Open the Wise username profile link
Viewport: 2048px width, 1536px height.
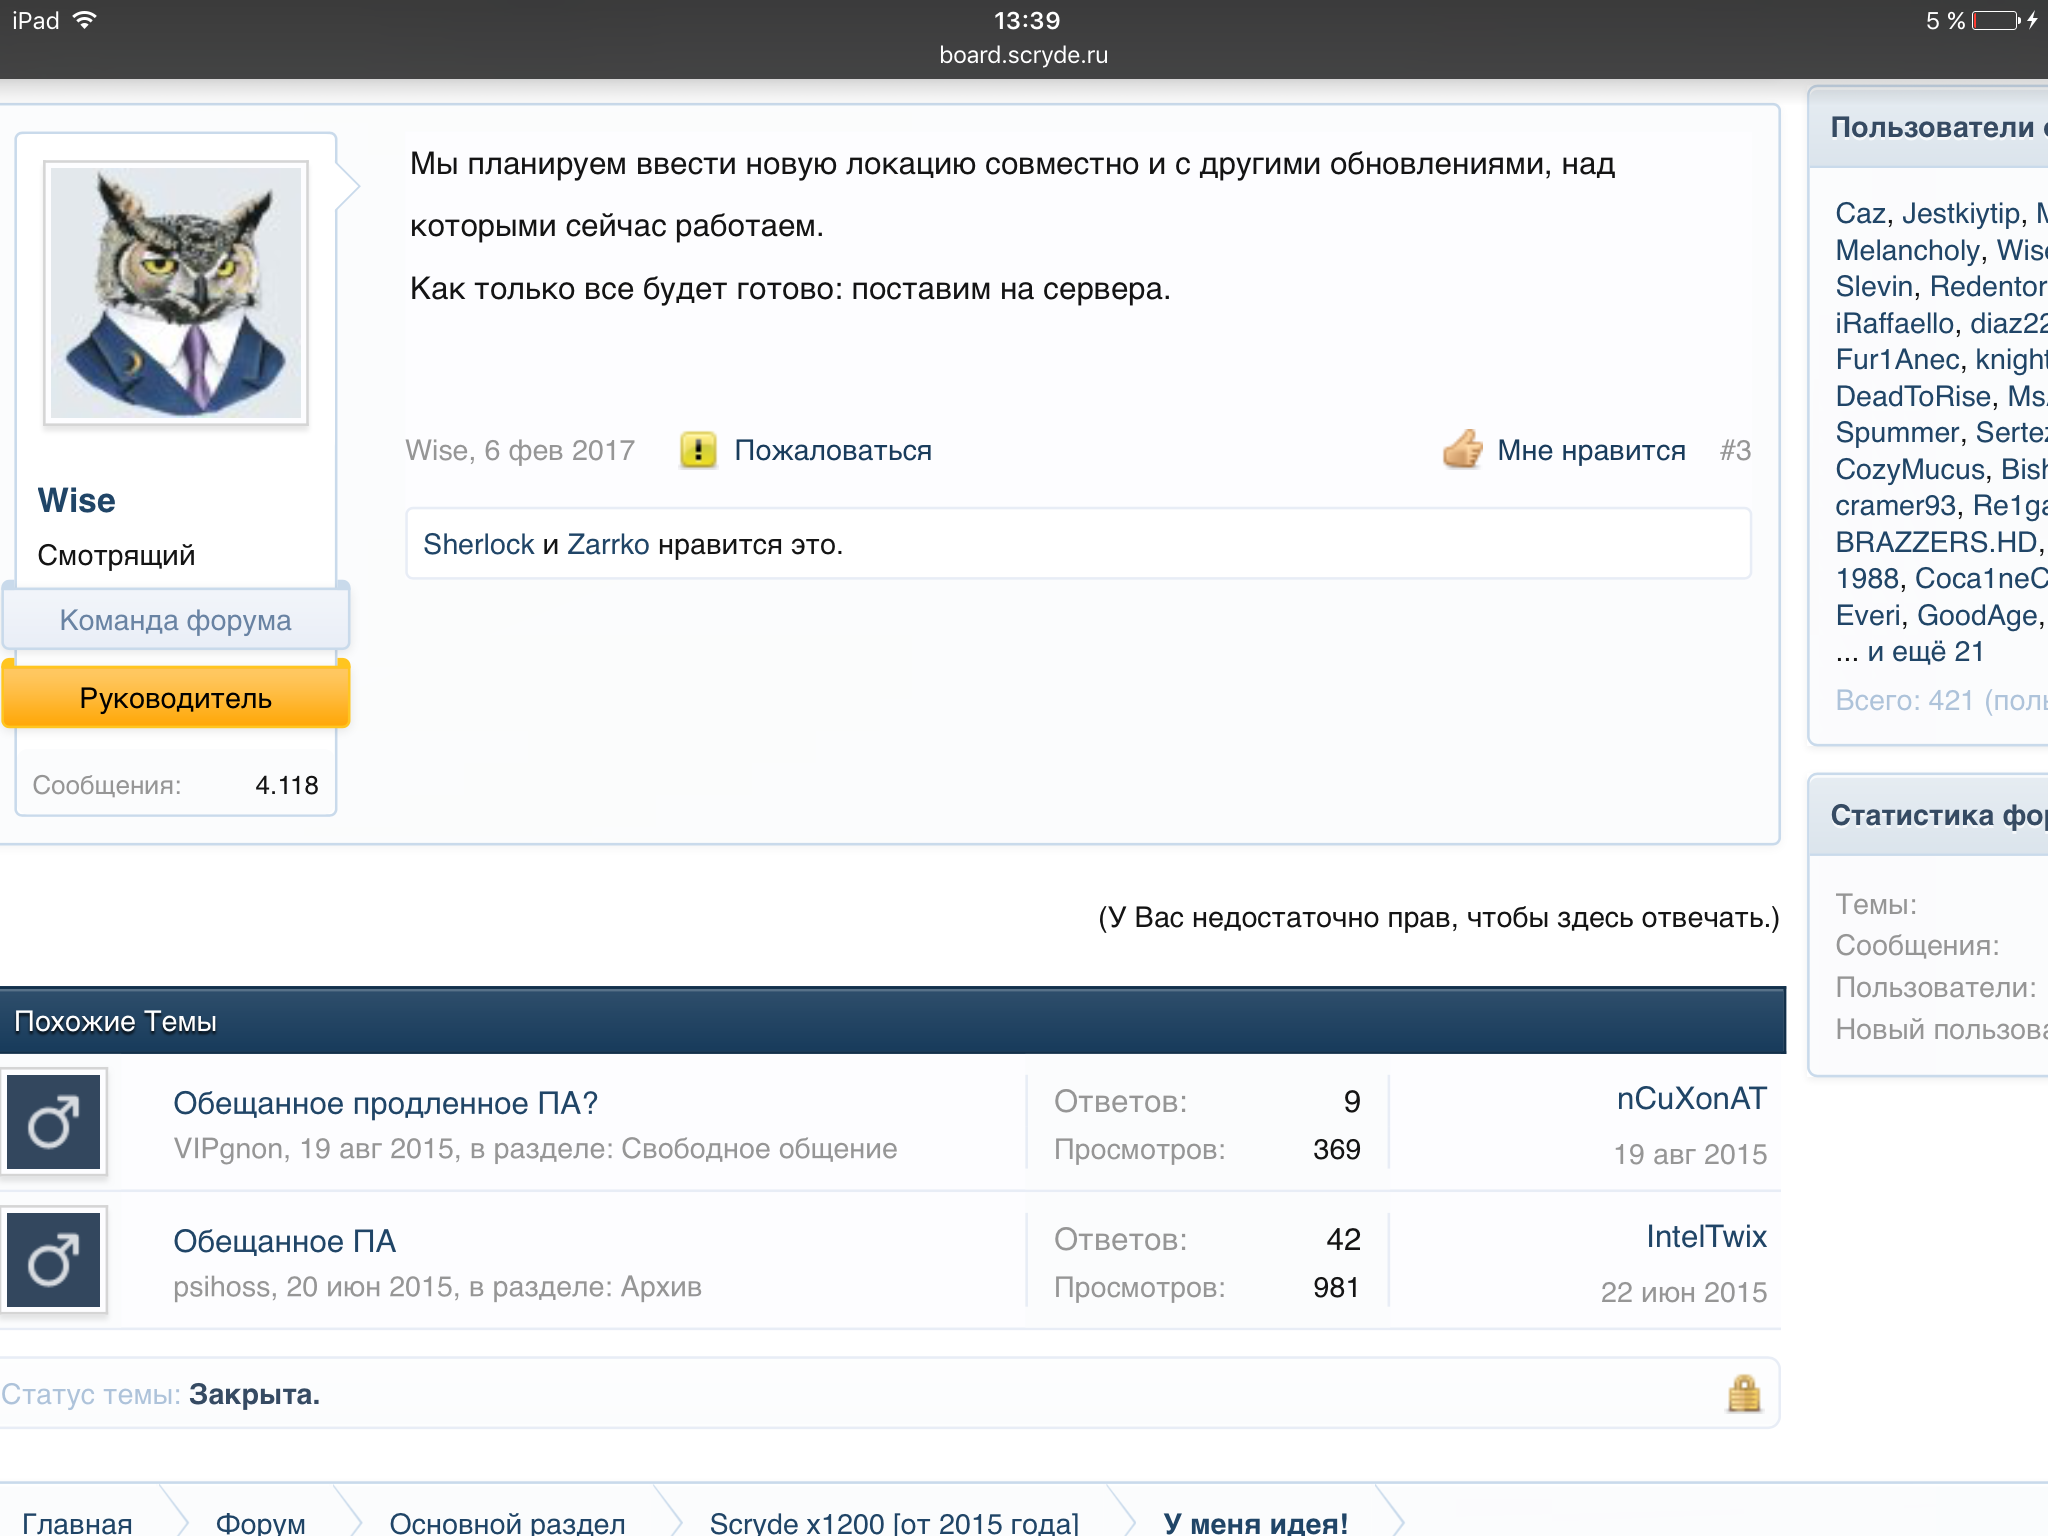click(x=76, y=500)
